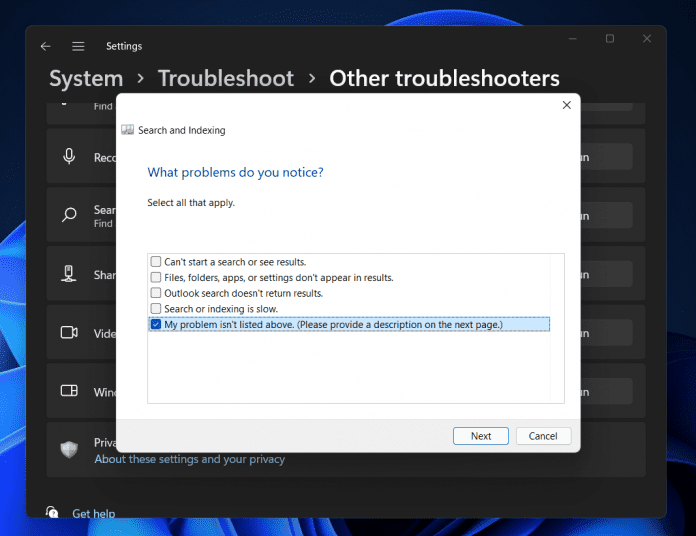
Task: Click the Get help headset icon
Action: click(52, 513)
